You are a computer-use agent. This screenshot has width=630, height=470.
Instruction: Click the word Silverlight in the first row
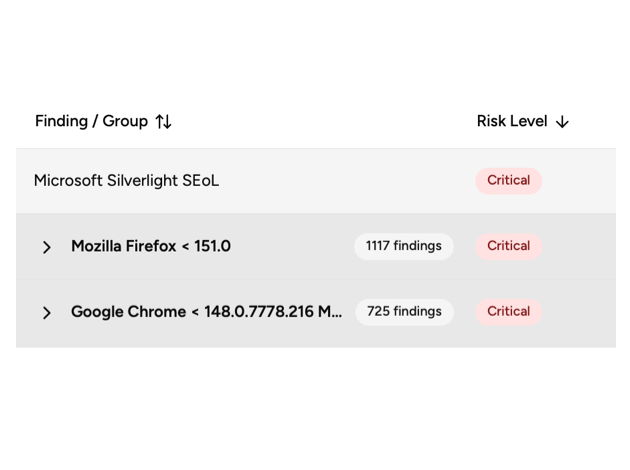point(143,181)
